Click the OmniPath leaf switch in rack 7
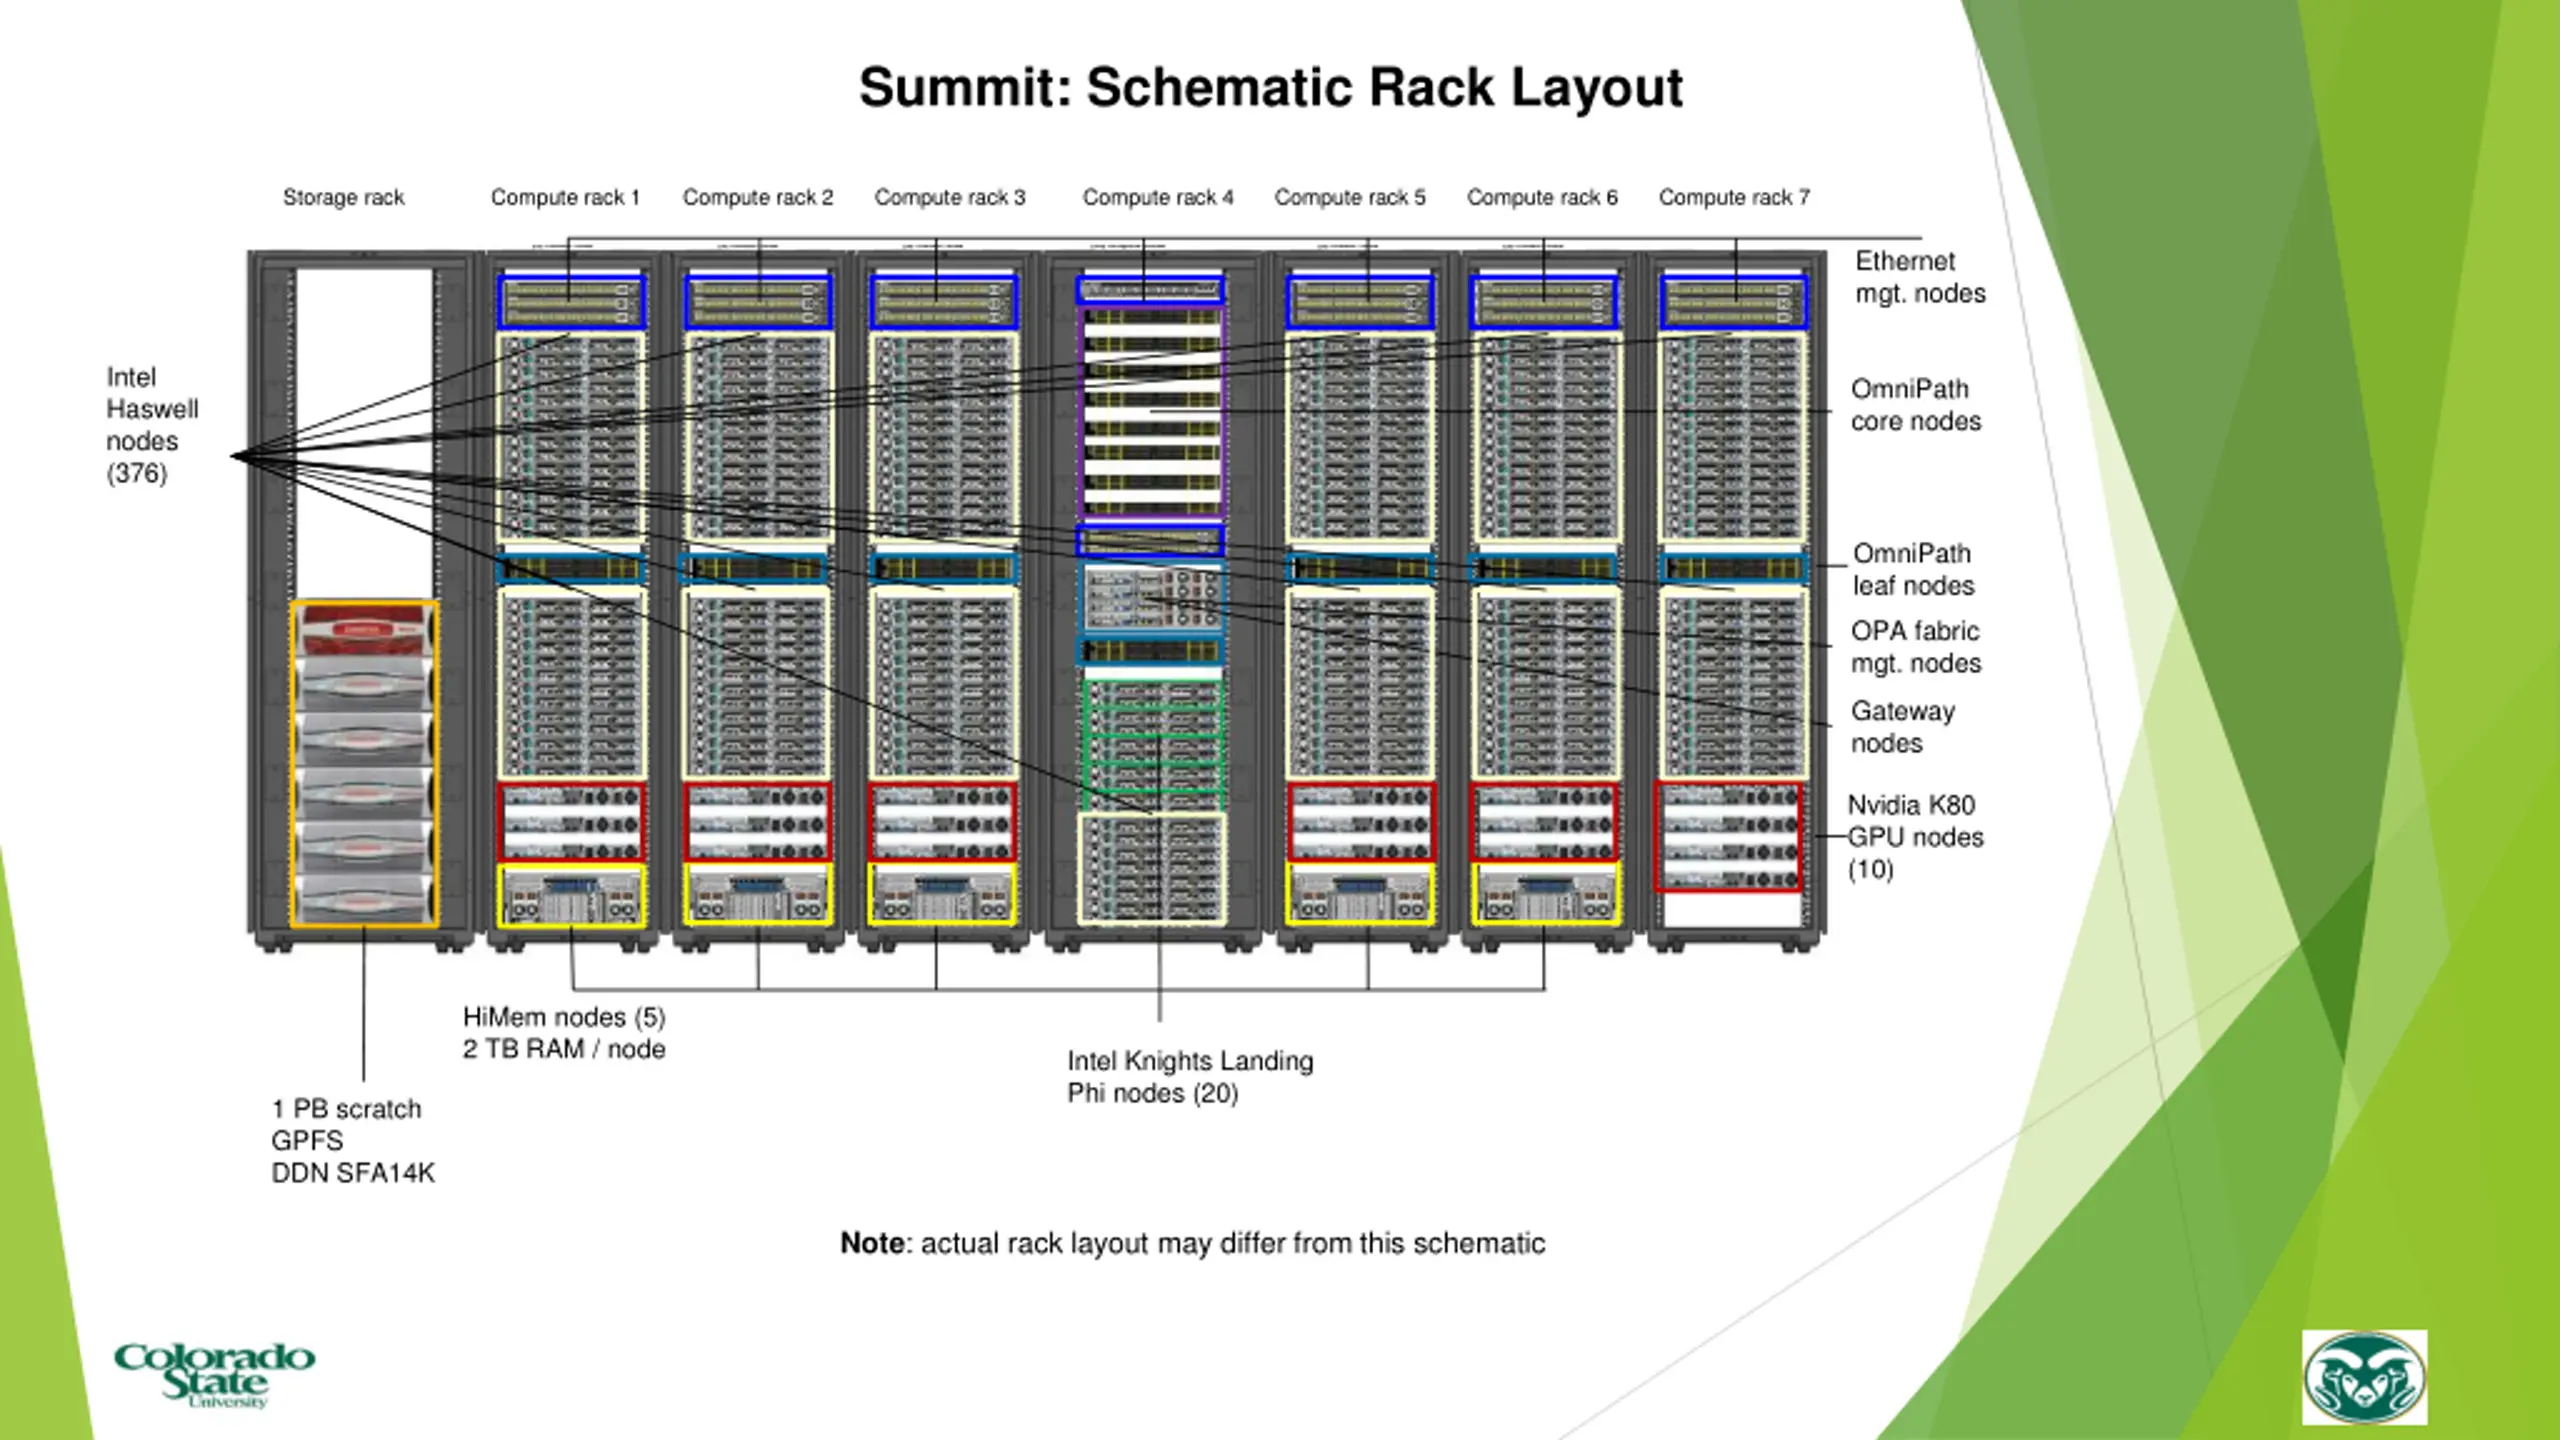 coord(1733,569)
